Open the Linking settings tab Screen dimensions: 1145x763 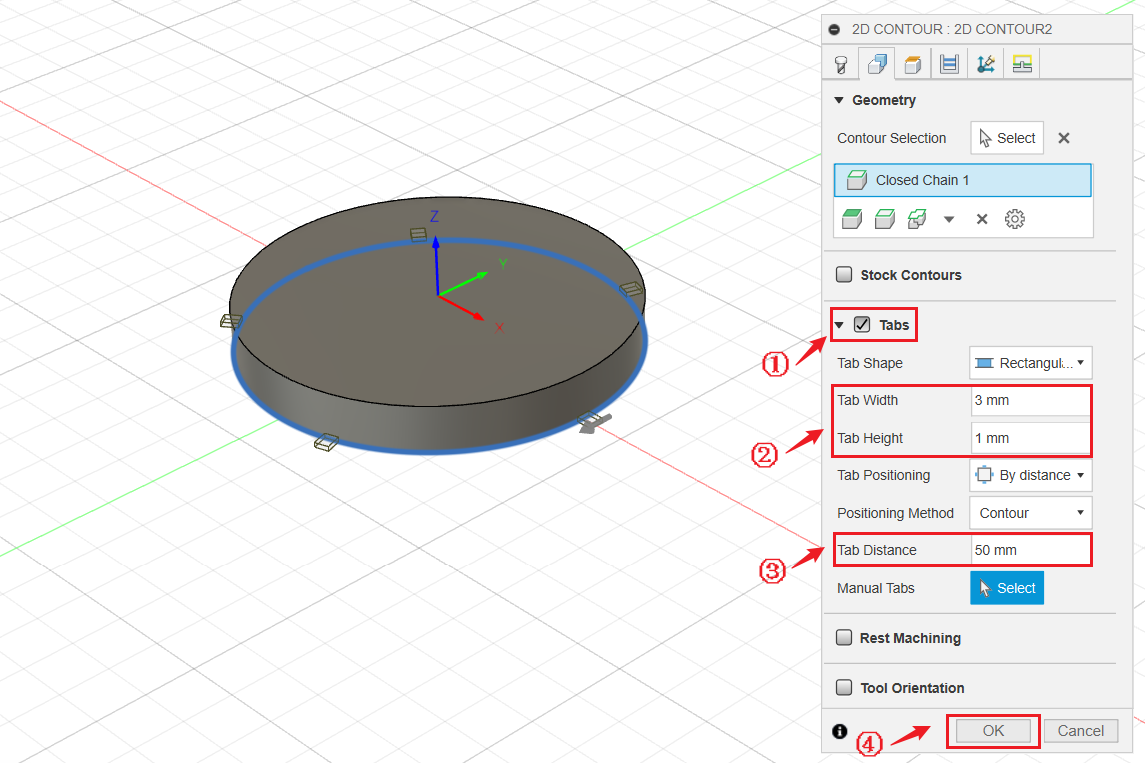pos(985,63)
